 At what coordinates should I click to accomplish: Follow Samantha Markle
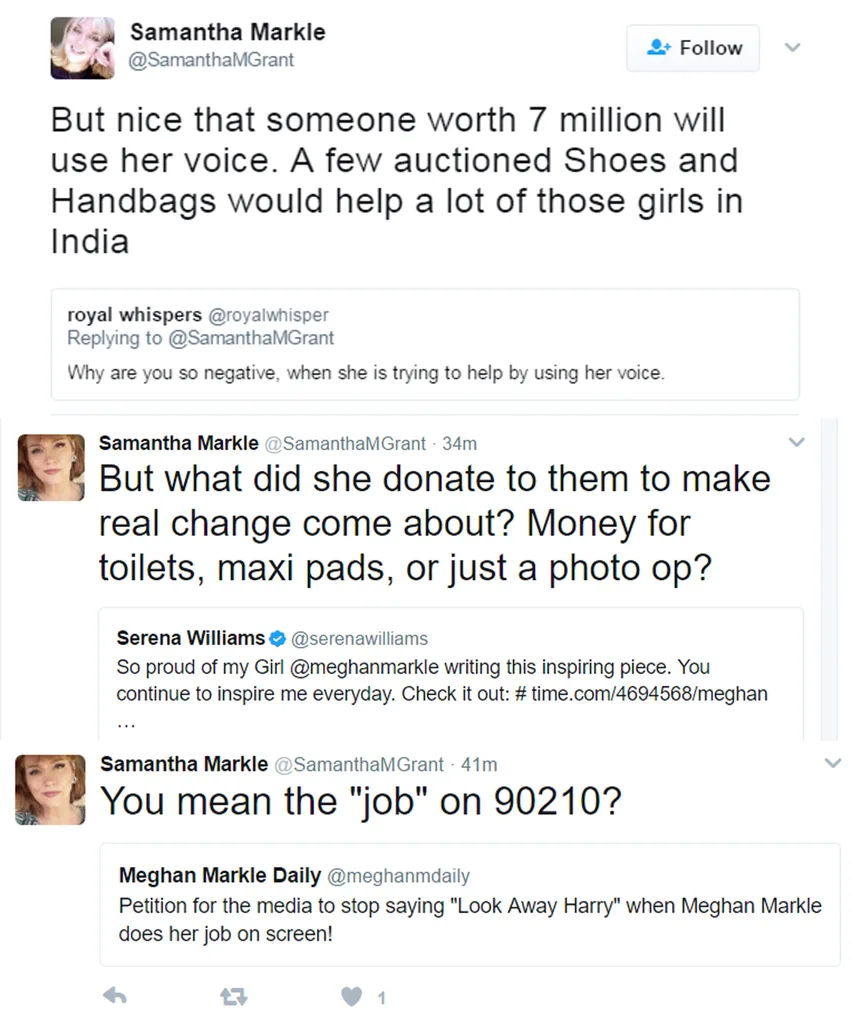(x=693, y=48)
